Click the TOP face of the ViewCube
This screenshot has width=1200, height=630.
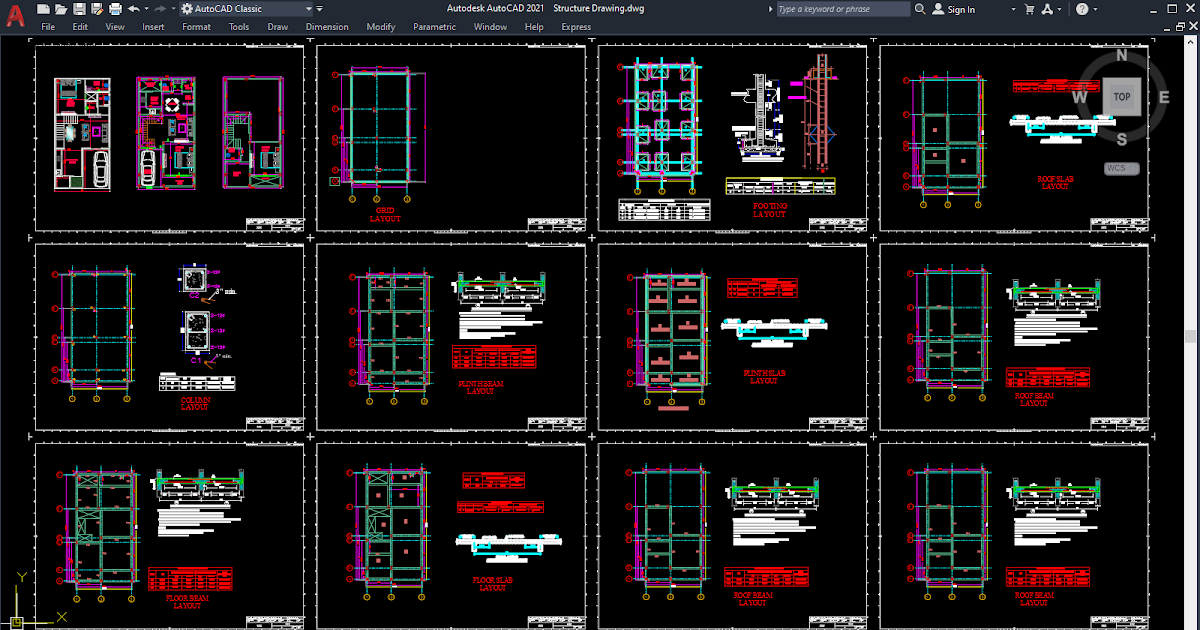(x=1122, y=96)
